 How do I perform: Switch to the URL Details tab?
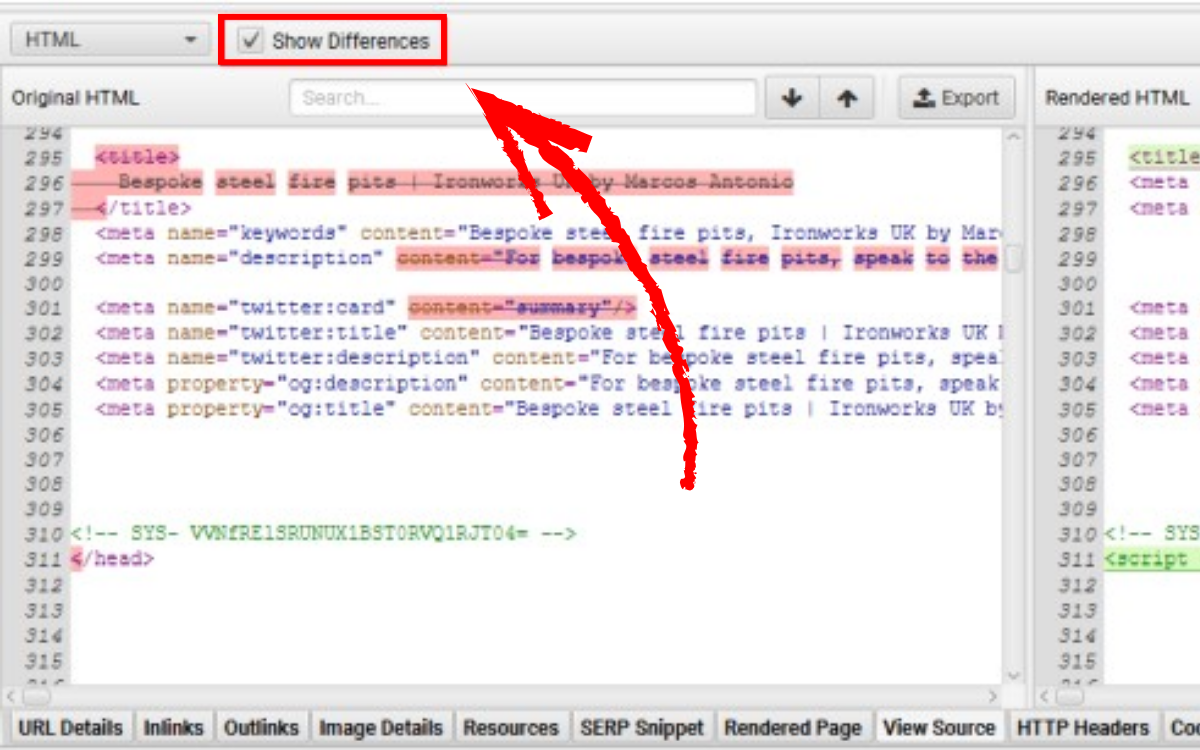pyautogui.click(x=71, y=727)
